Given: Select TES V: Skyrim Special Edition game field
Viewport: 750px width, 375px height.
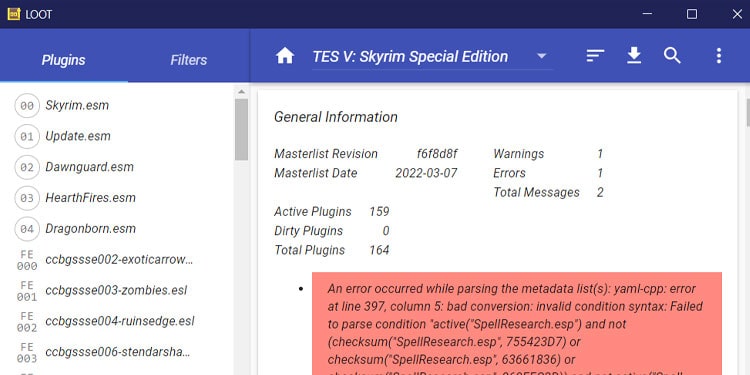Looking at the screenshot, I should tap(432, 57).
